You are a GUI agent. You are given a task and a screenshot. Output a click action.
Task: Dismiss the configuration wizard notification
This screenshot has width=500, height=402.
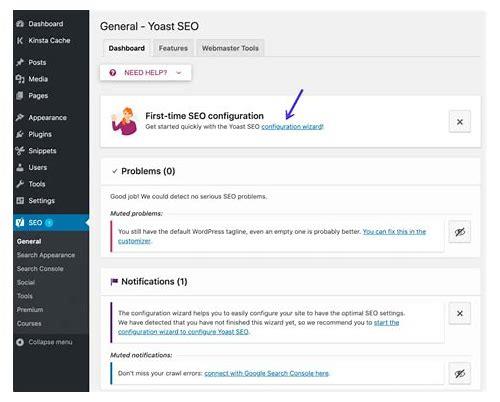[460, 313]
